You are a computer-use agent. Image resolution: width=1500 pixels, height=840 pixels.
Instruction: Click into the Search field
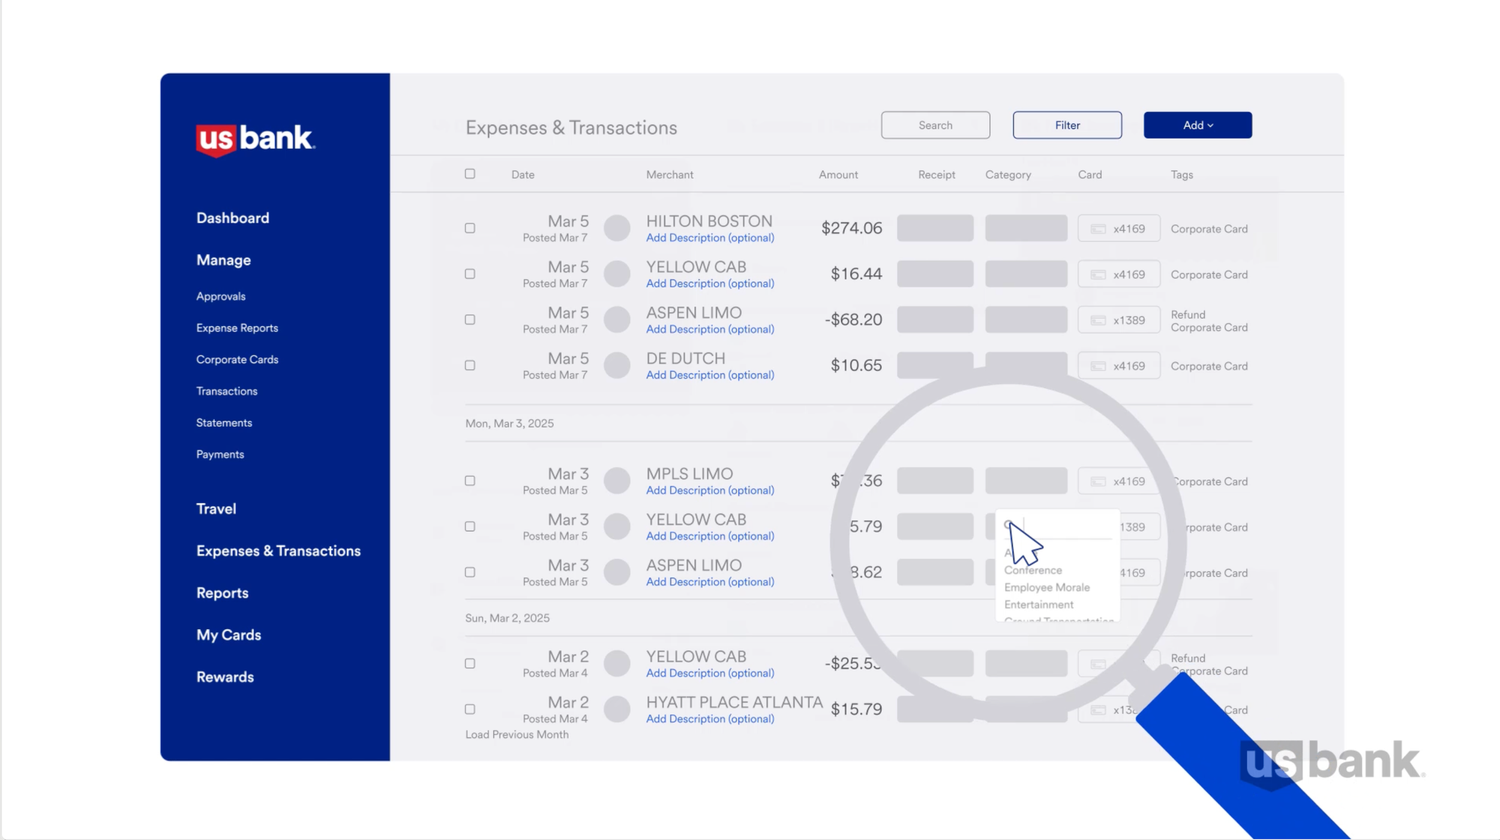(x=936, y=125)
